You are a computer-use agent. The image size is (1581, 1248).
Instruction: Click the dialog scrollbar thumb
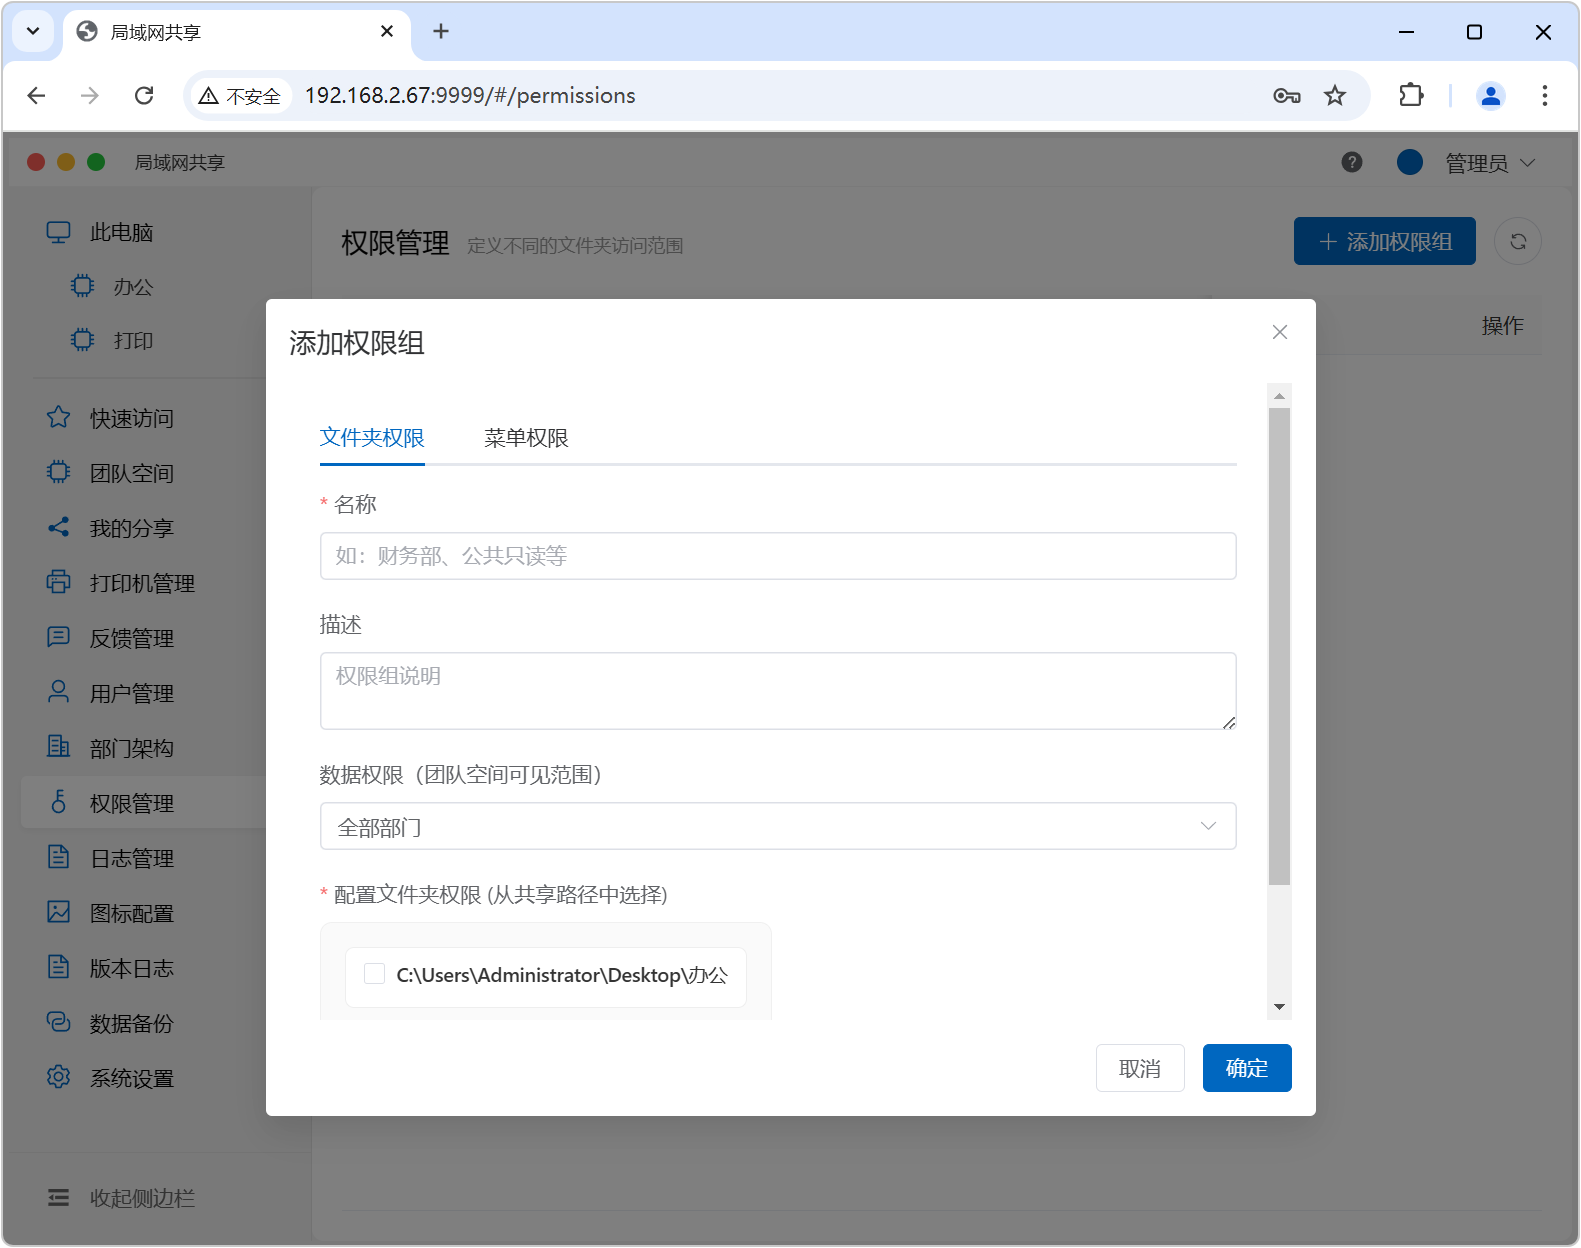pyautogui.click(x=1279, y=646)
